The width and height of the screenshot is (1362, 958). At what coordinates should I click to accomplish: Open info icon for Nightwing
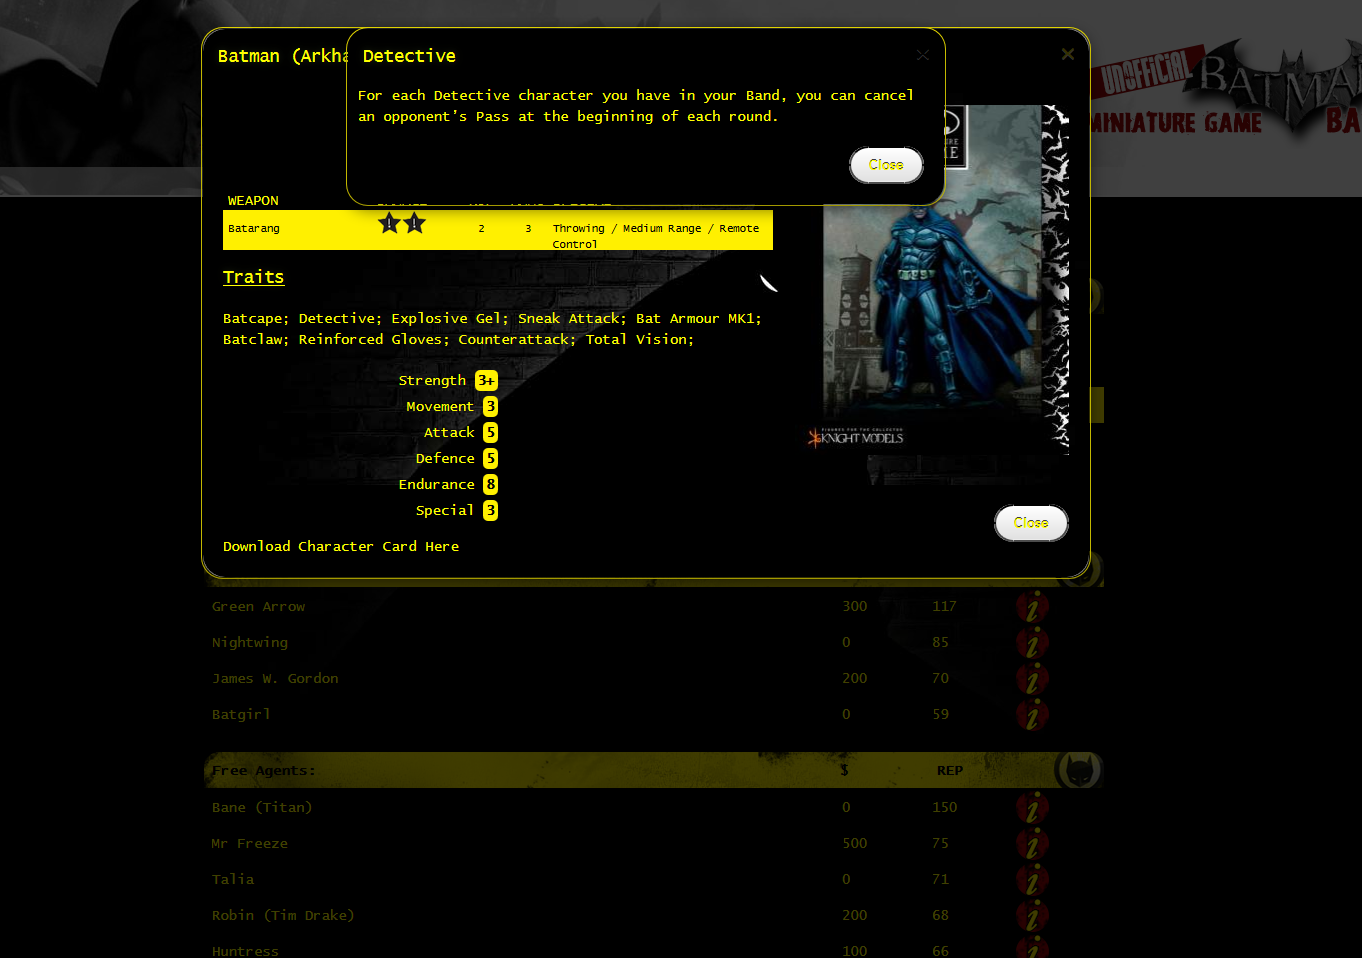point(1032,642)
